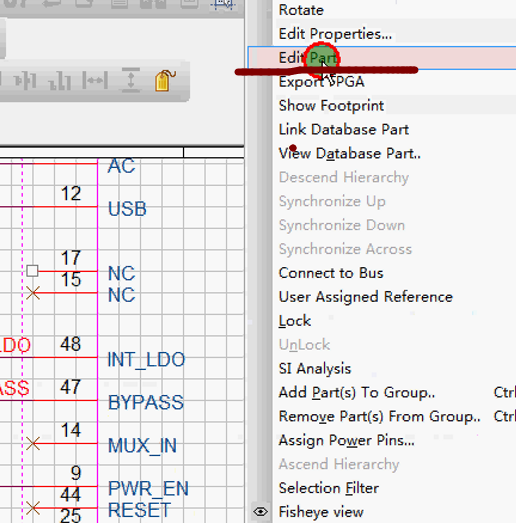Click the no-connect X on pin 15
Image resolution: width=516 pixels, height=523 pixels.
click(33, 293)
